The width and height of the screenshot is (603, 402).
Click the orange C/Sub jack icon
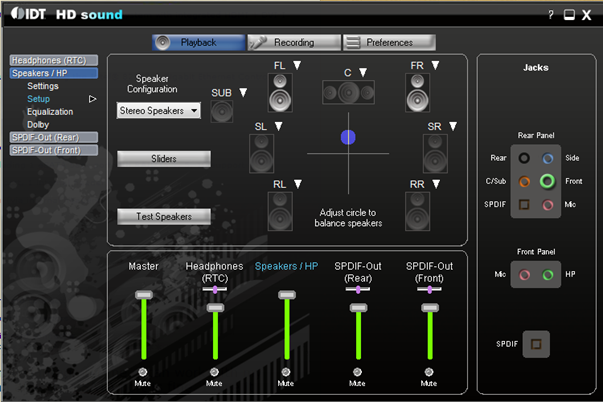click(x=524, y=181)
